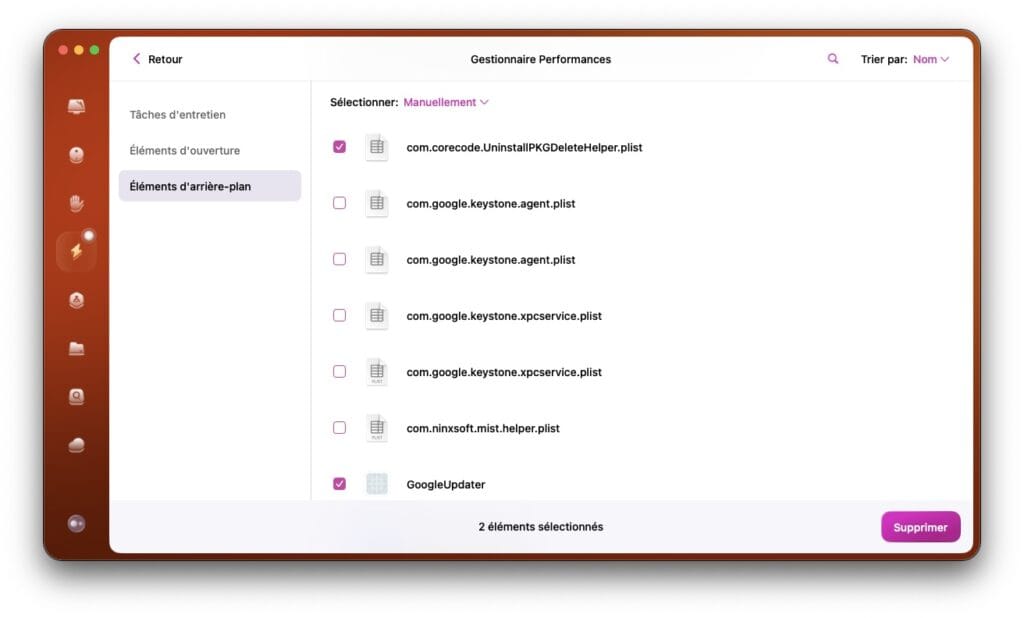1024x618 pixels.
Task: Click the plist file icon for com.ninxsoft.mist.helper.plist
Action: pyautogui.click(x=377, y=428)
